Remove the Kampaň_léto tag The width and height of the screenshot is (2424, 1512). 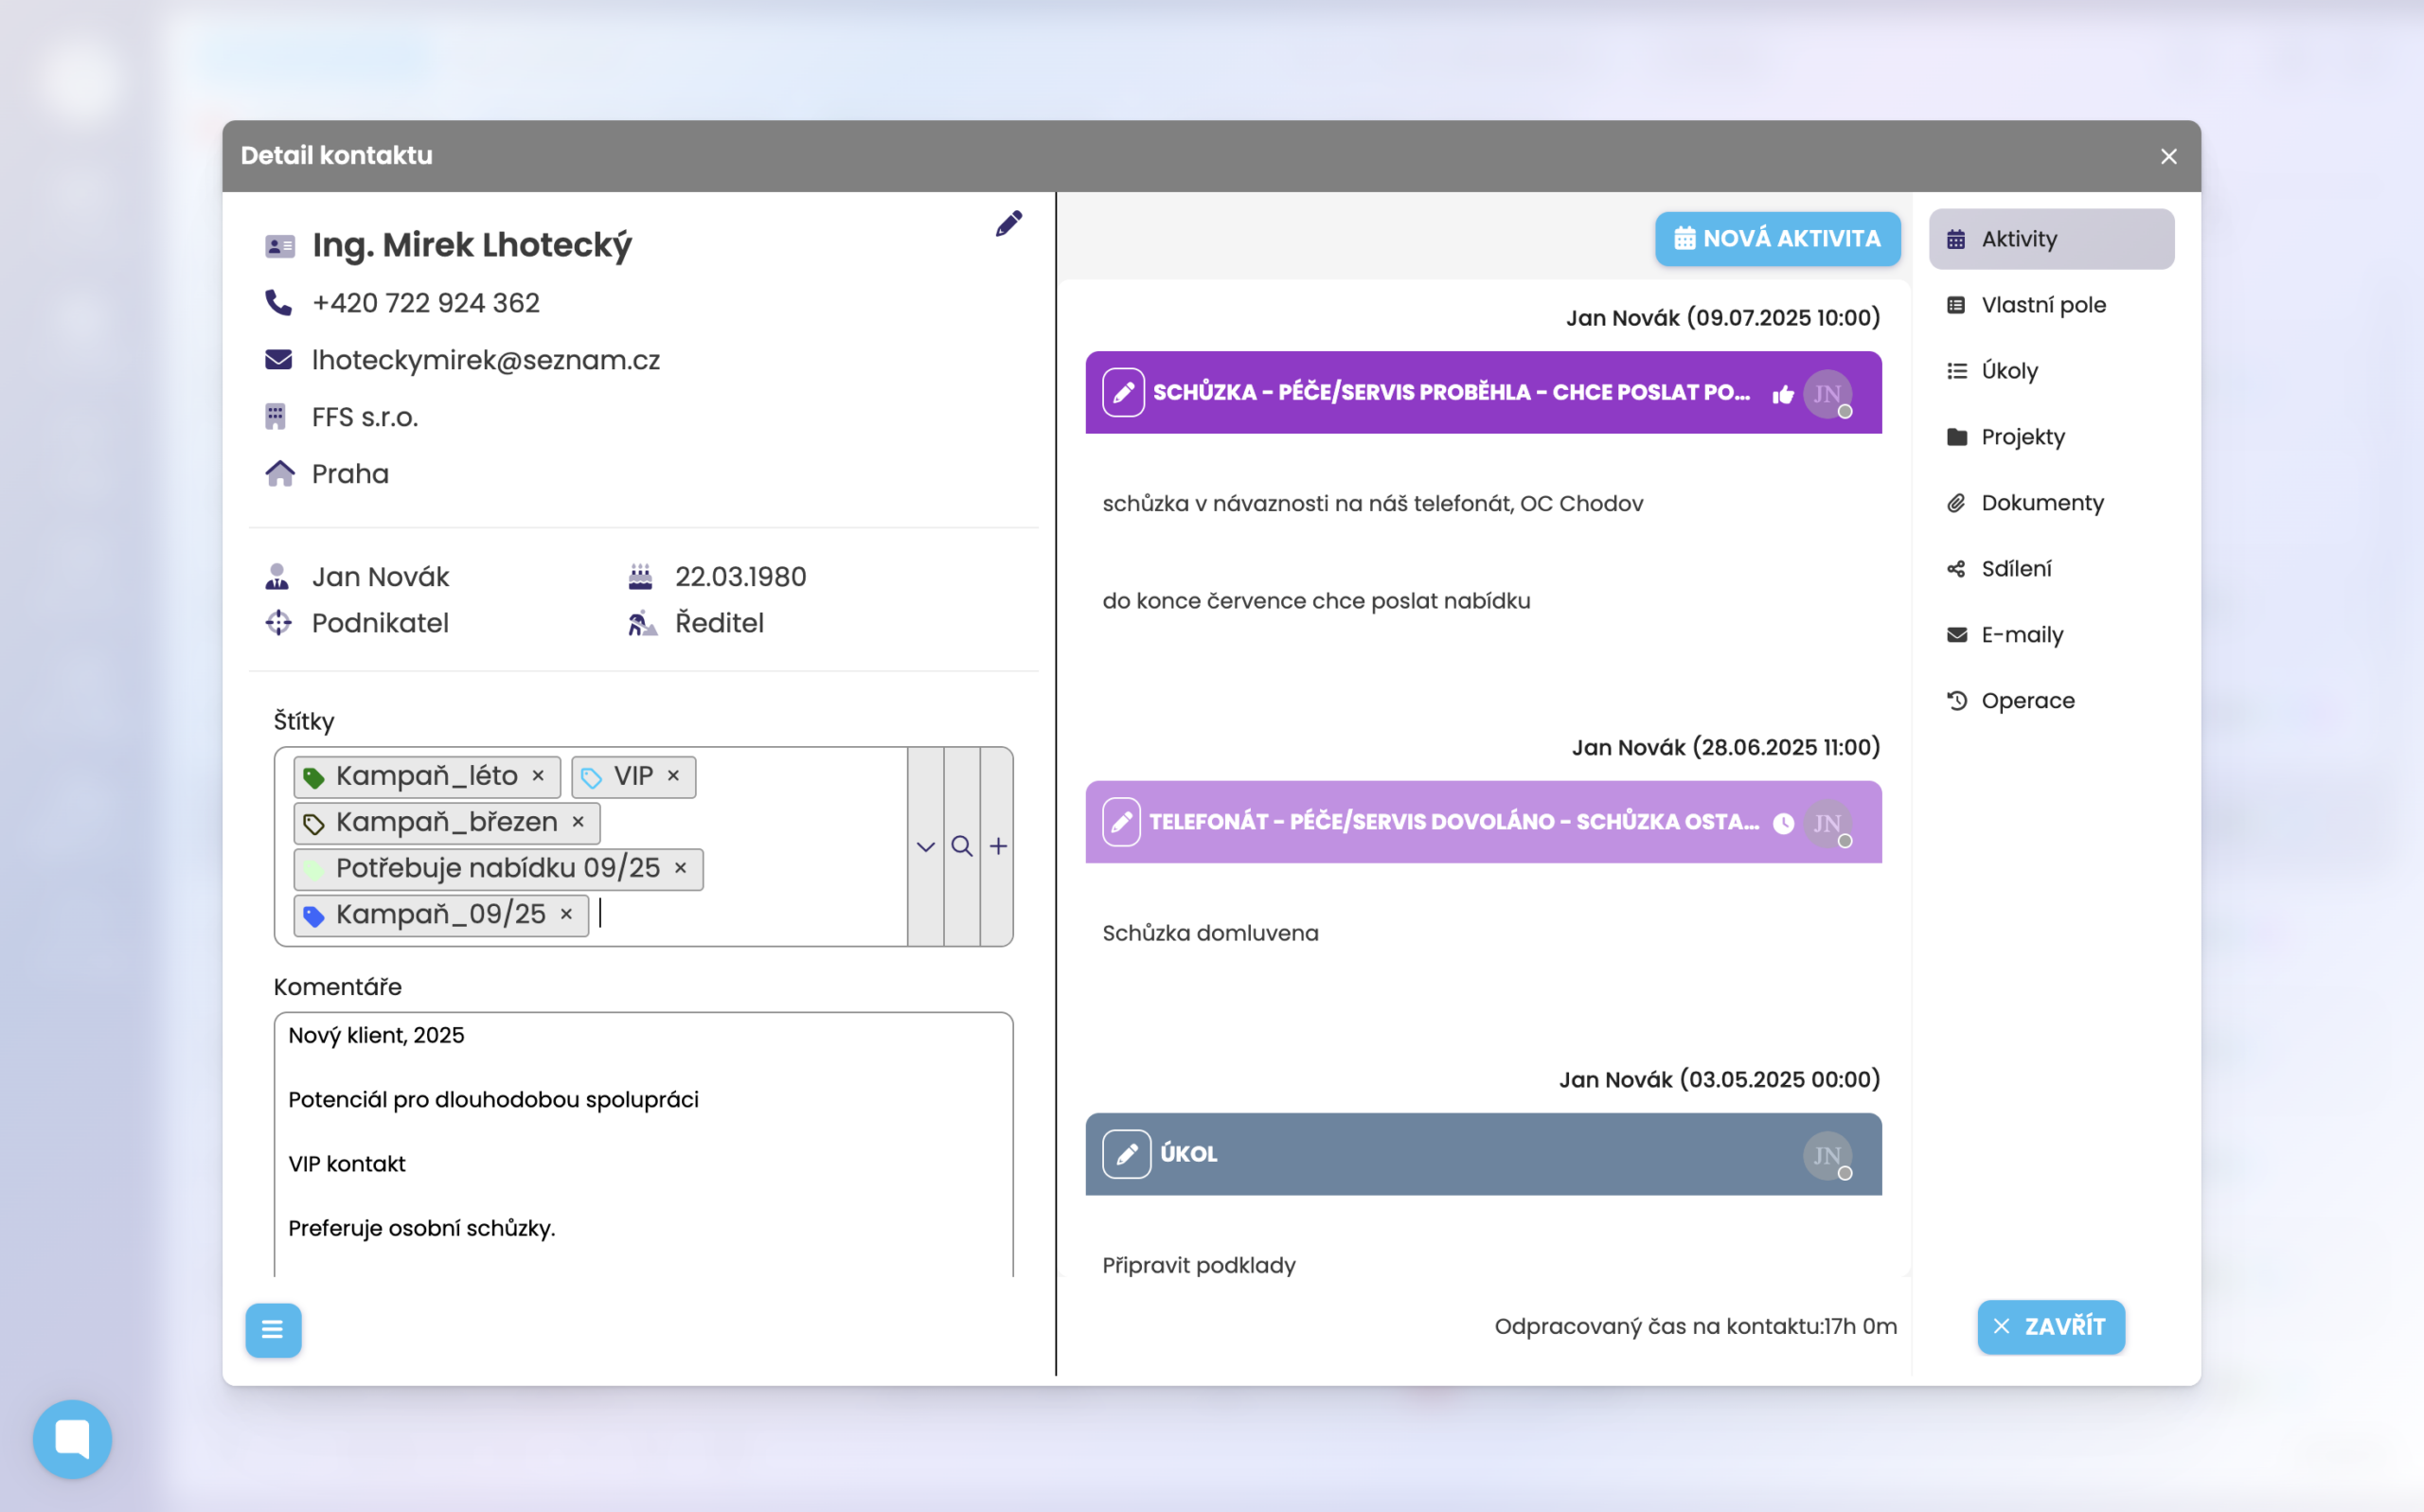(538, 776)
